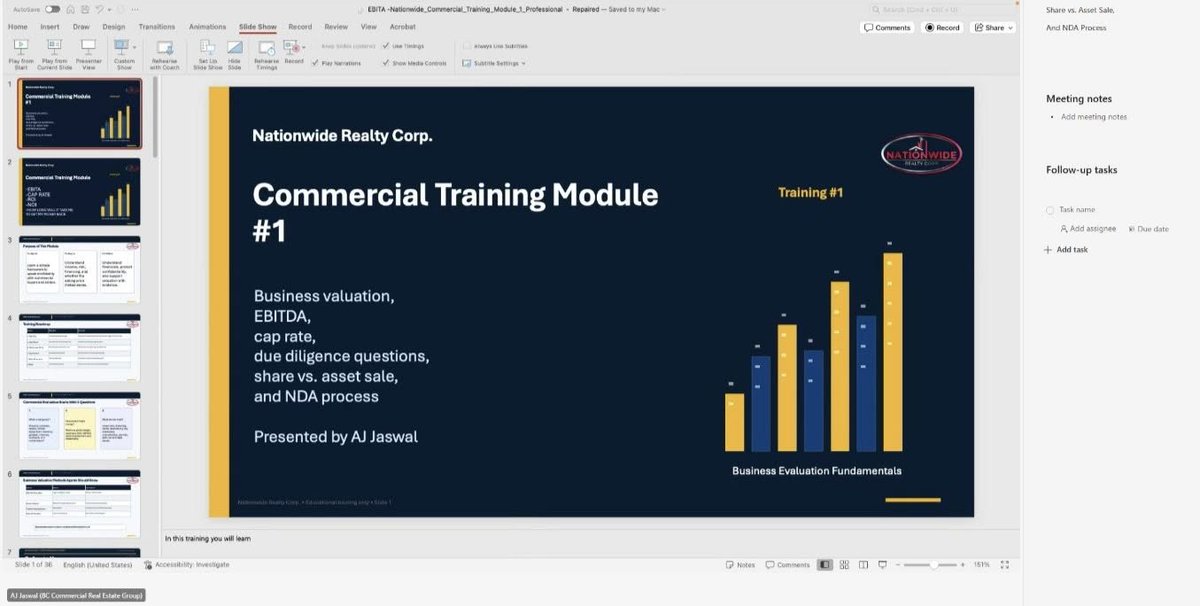The width and height of the screenshot is (1200, 606).
Task: Switch to Reading view icon
Action: [863, 565]
